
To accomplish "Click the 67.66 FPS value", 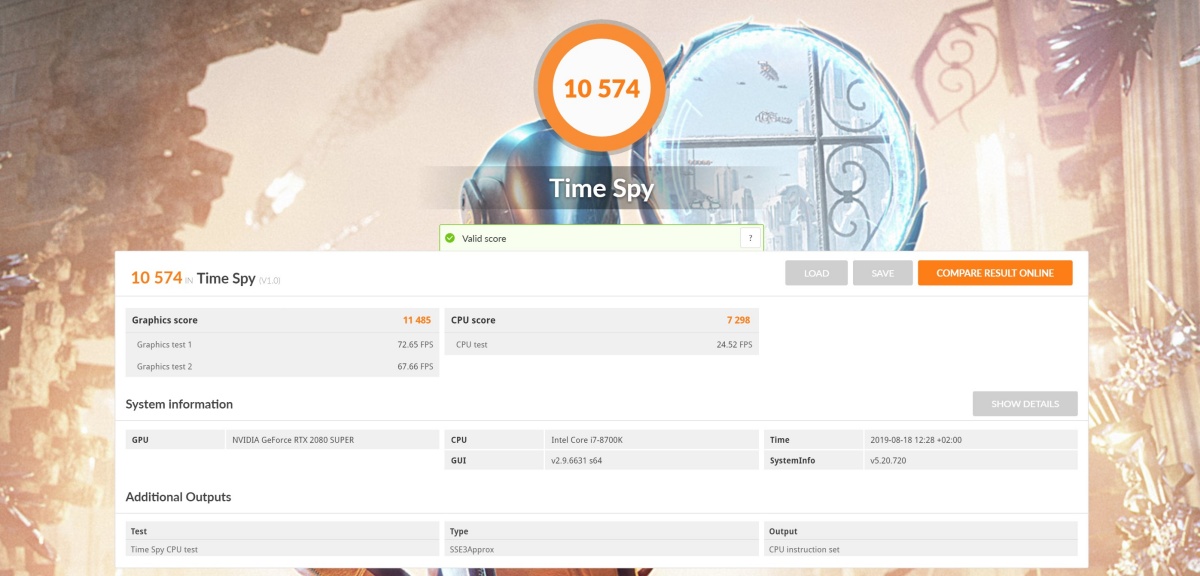I will [x=415, y=367].
